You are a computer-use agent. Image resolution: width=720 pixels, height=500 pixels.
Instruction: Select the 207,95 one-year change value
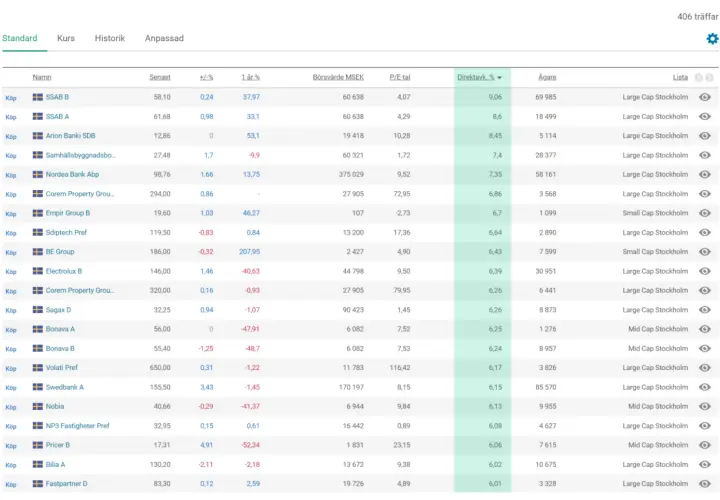click(249, 252)
